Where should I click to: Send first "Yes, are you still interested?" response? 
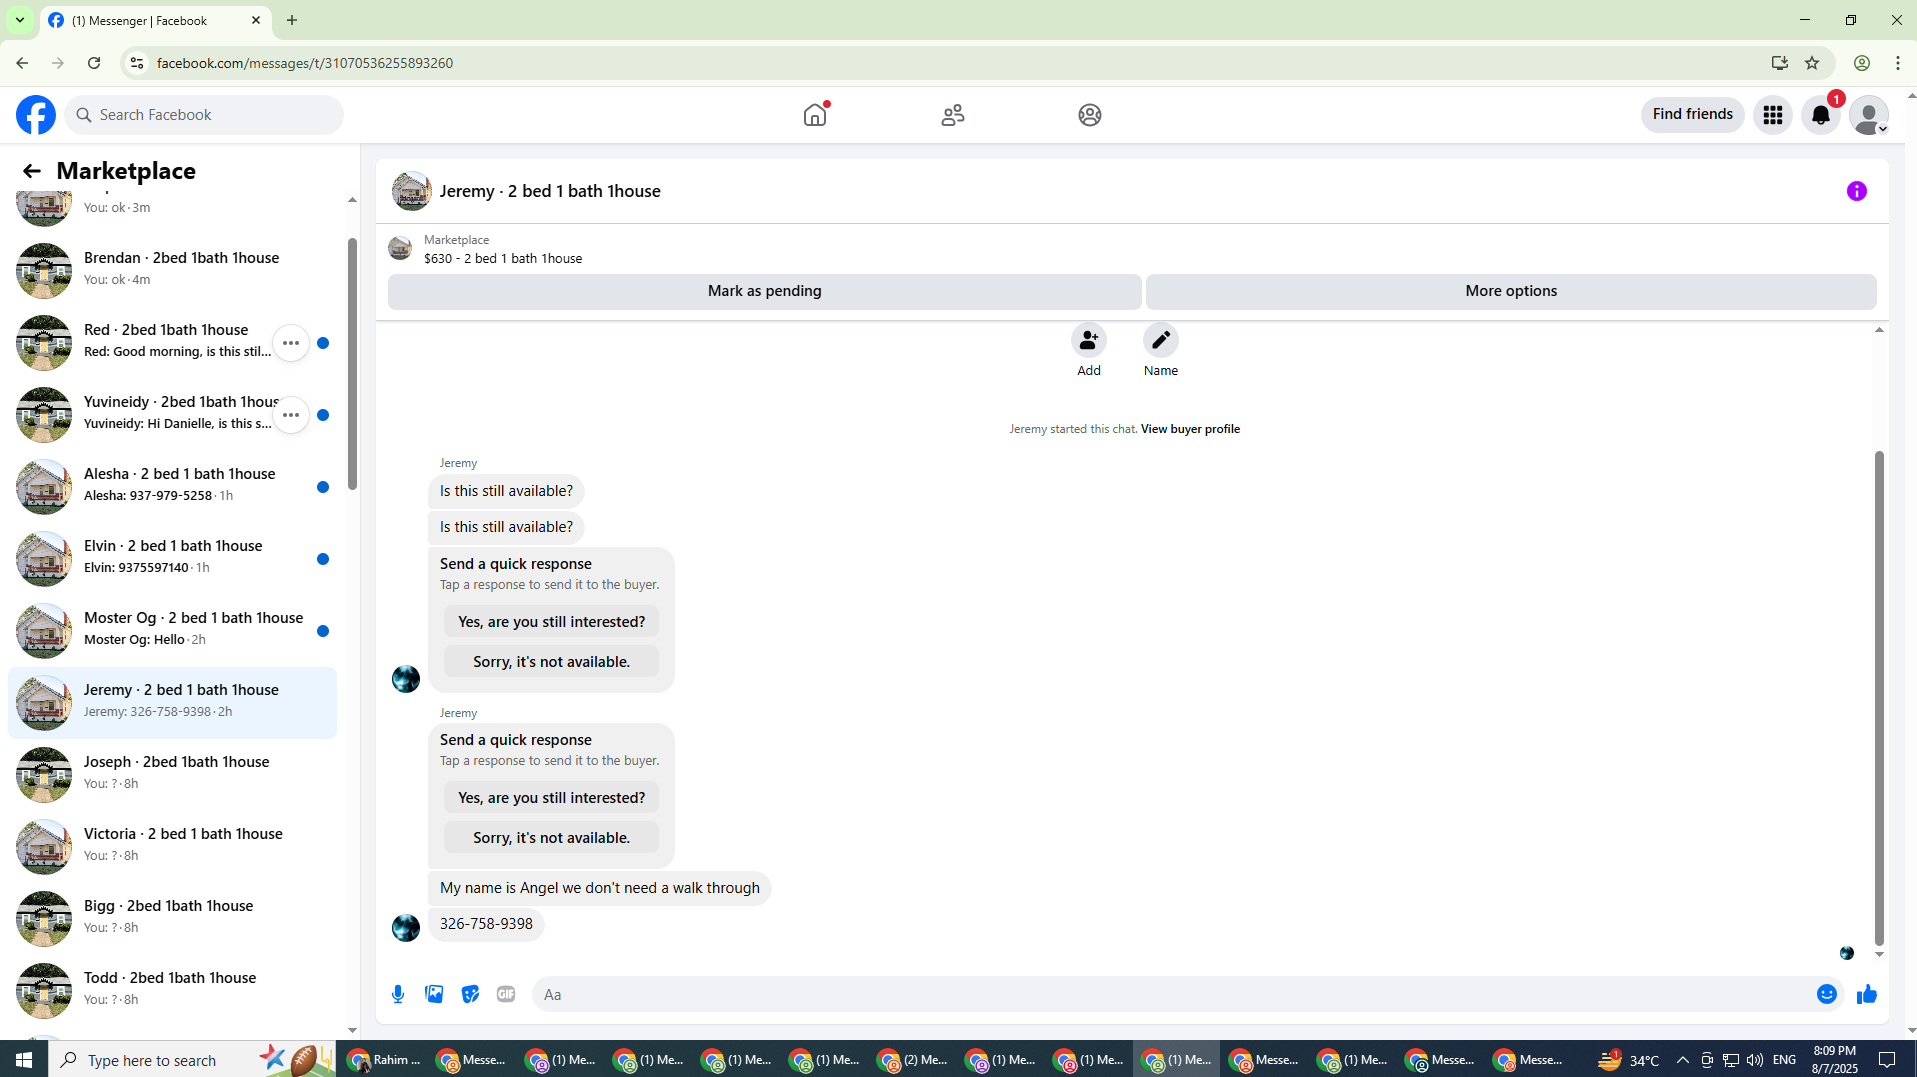pos(551,622)
